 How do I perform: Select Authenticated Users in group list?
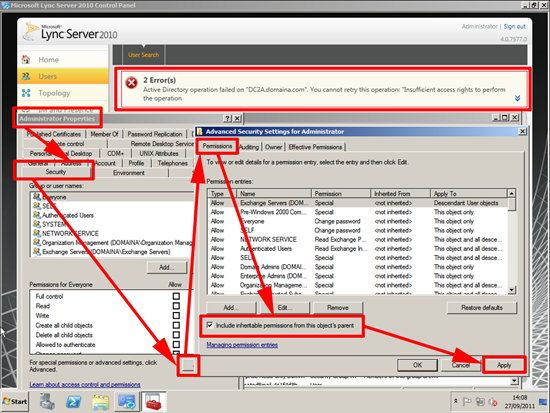68,215
